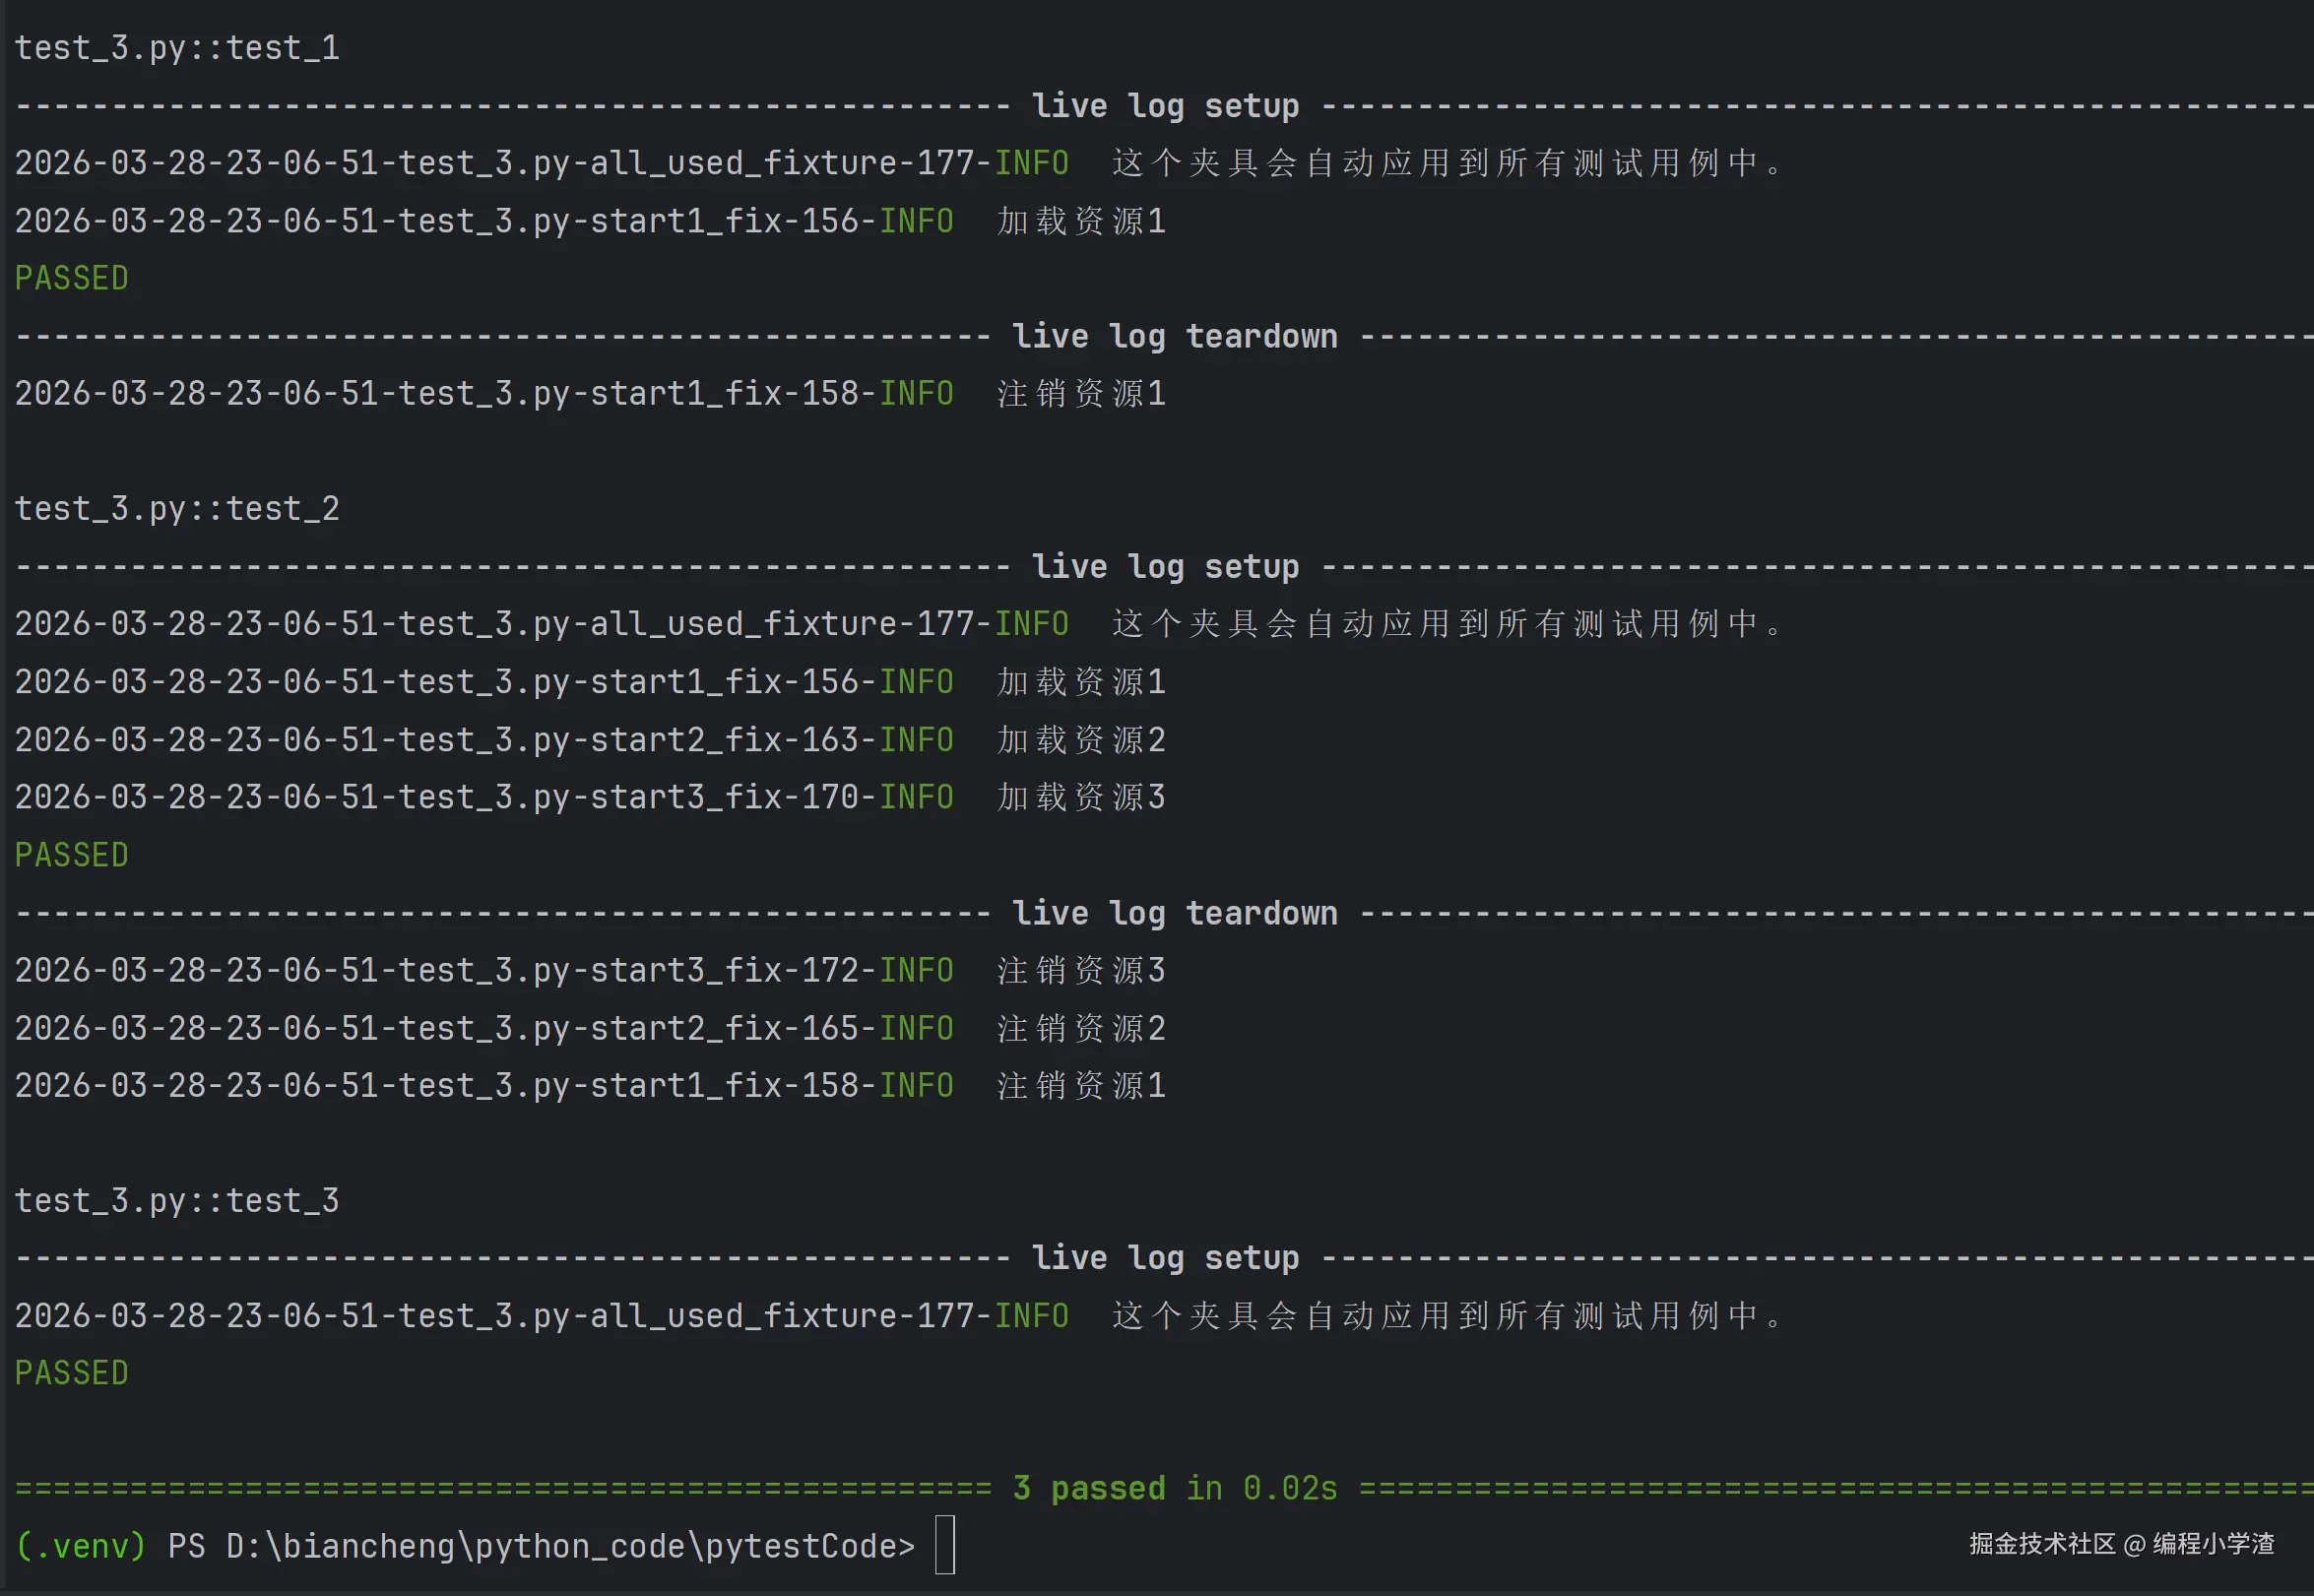
Task: Click PASSED result under test_2
Action: 72,855
